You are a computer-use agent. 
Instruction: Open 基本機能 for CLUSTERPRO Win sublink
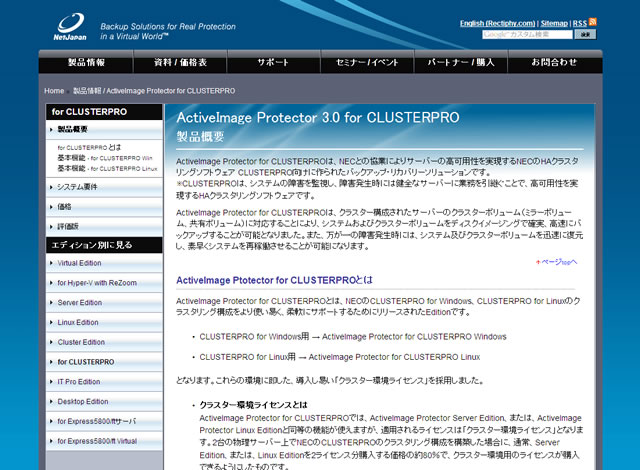tap(105, 158)
